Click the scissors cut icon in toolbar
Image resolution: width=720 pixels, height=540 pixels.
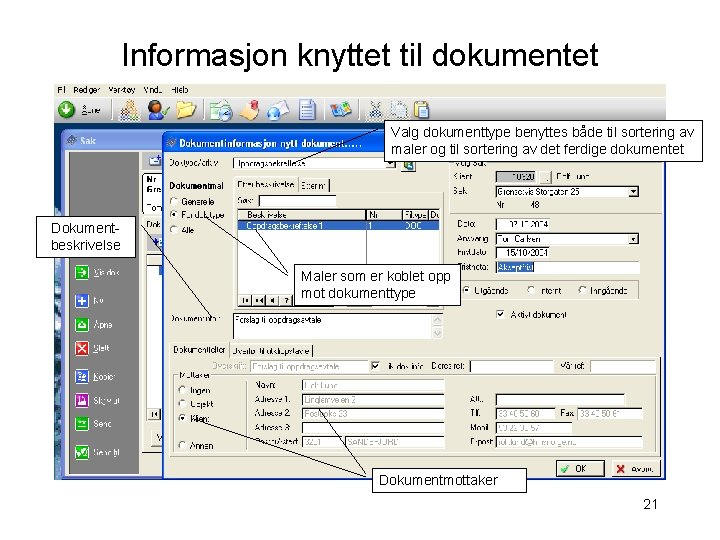pos(375,110)
